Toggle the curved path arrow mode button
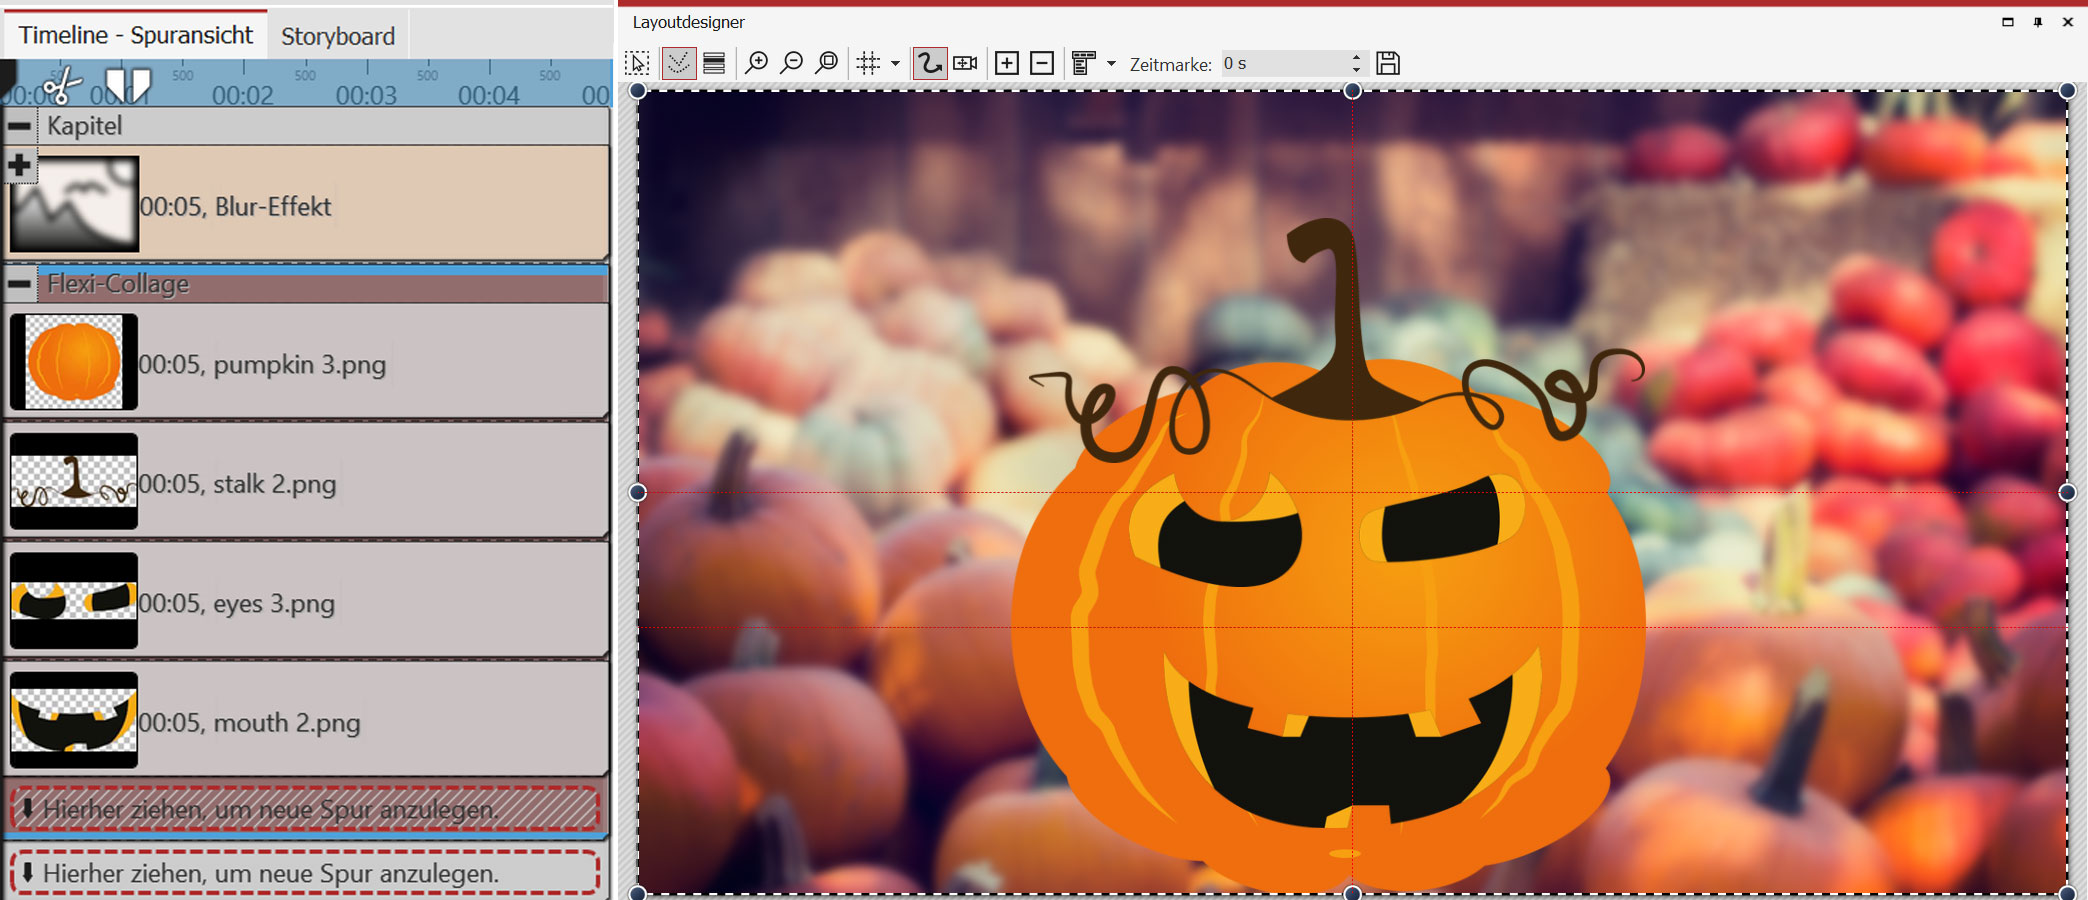 [x=929, y=63]
